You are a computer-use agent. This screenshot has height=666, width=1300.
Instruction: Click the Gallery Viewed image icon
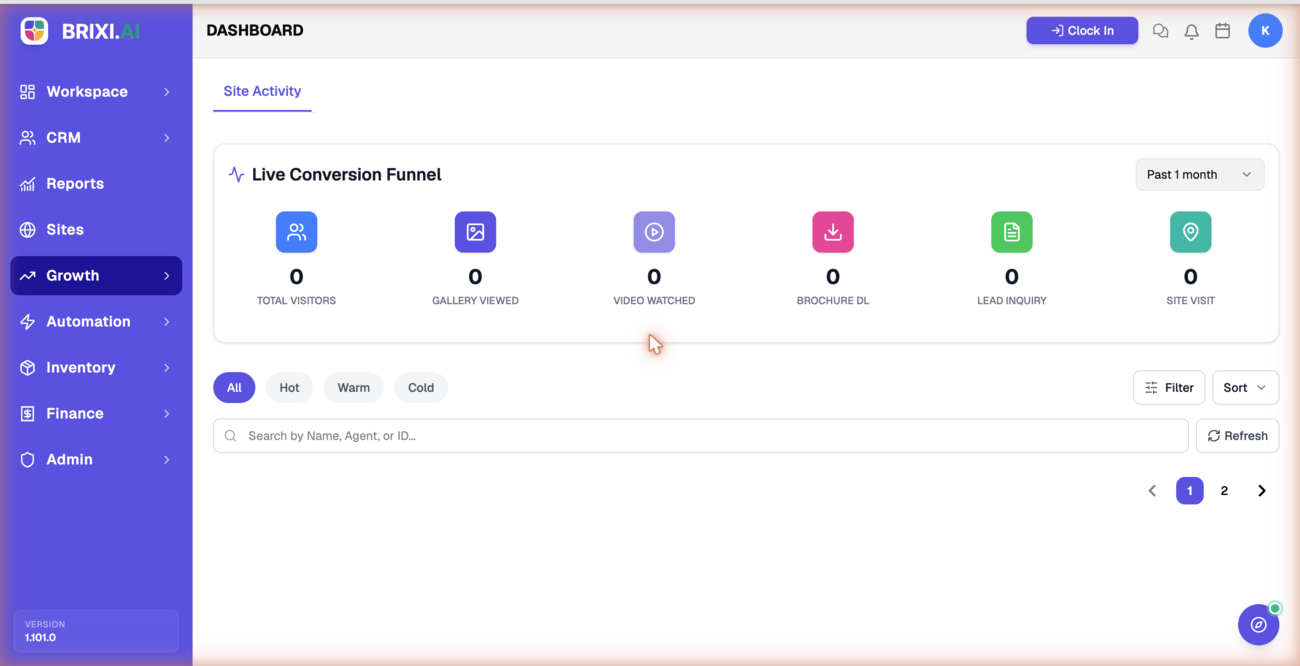tap(475, 232)
